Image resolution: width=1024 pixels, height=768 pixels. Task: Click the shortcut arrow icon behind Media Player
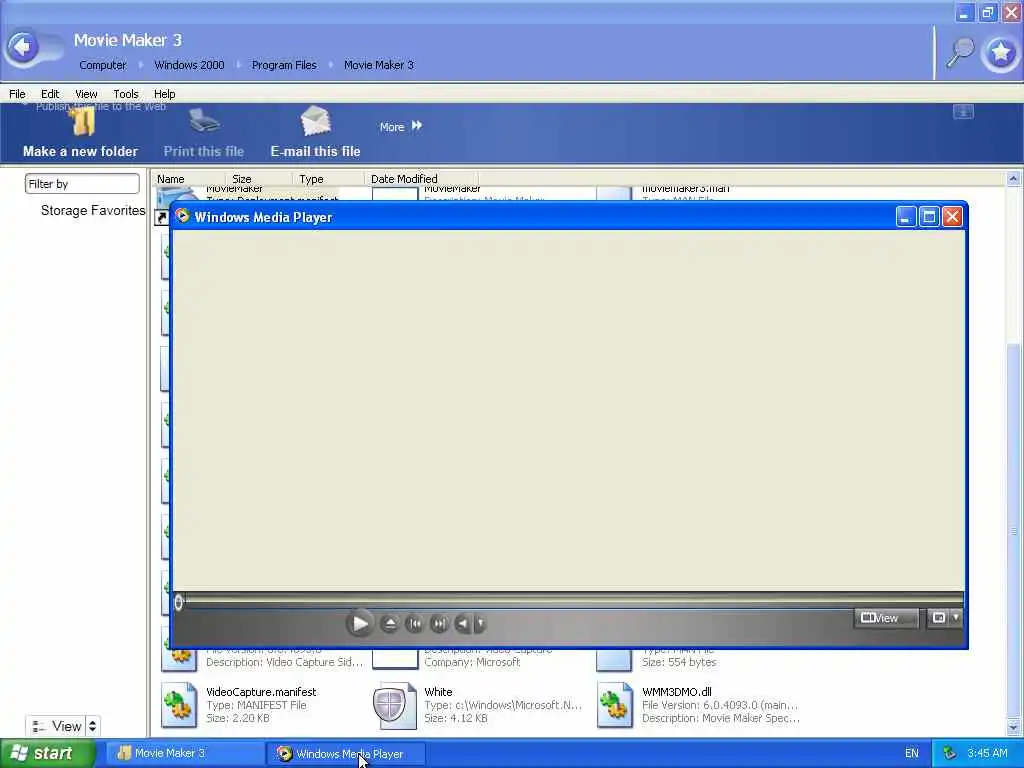pyautogui.click(x=161, y=217)
